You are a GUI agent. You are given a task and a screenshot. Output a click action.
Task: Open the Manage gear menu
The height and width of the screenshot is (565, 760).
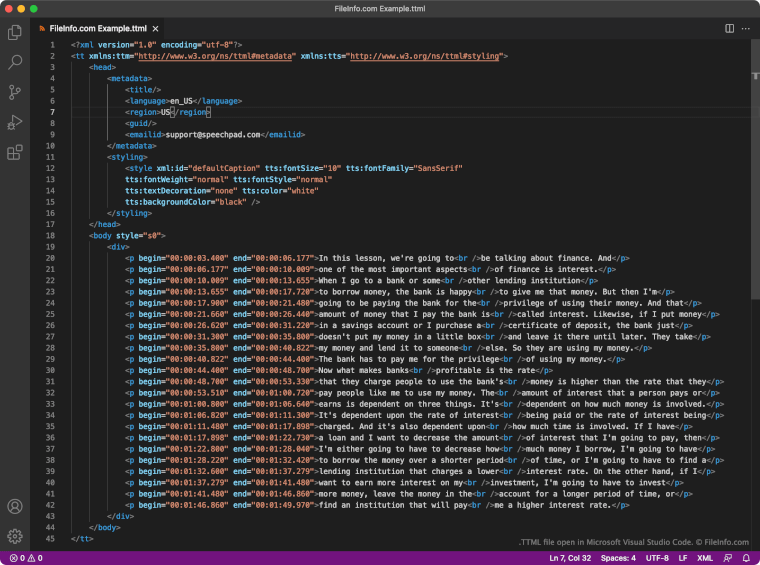pyautogui.click(x=15, y=536)
